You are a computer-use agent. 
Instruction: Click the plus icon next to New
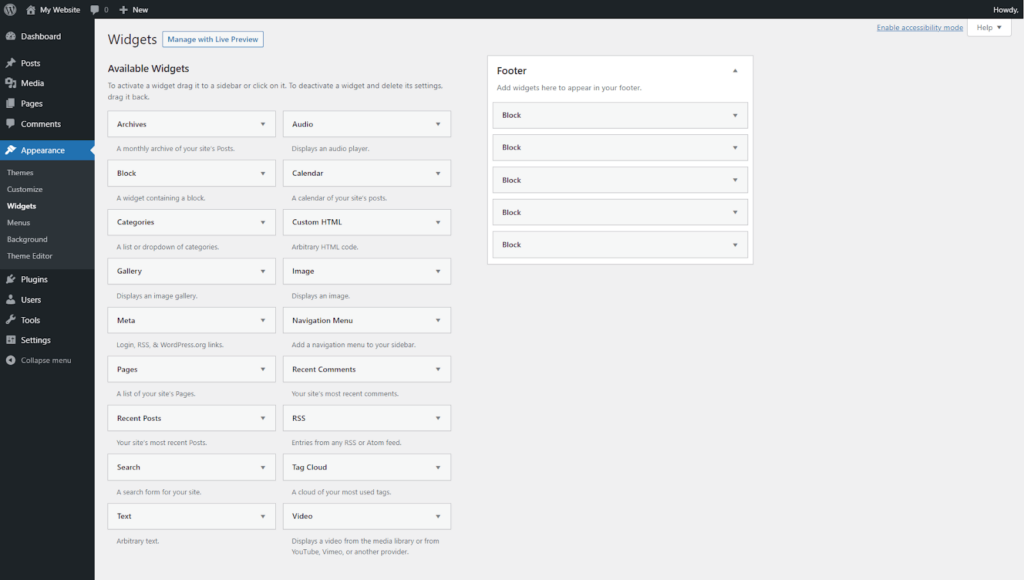point(123,10)
